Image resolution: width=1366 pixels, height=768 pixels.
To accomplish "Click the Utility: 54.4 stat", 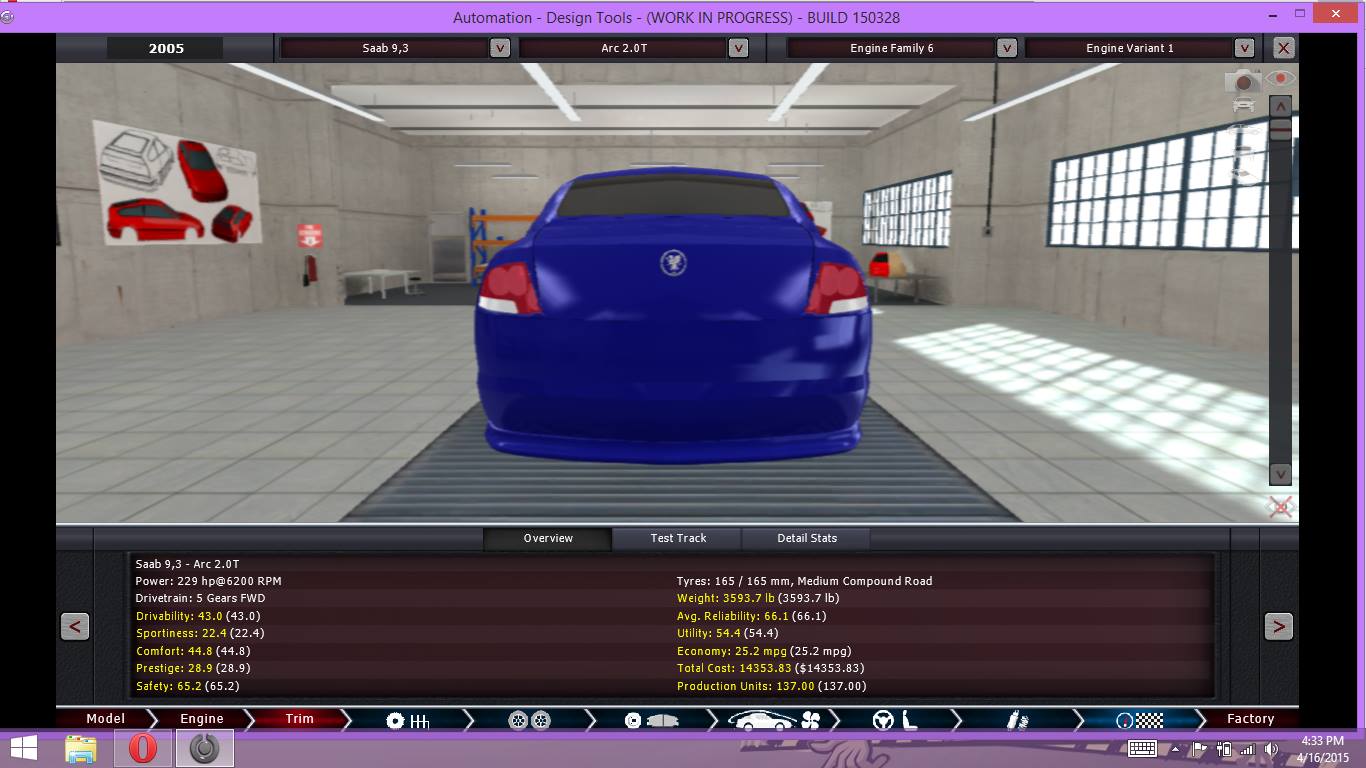I will point(727,633).
